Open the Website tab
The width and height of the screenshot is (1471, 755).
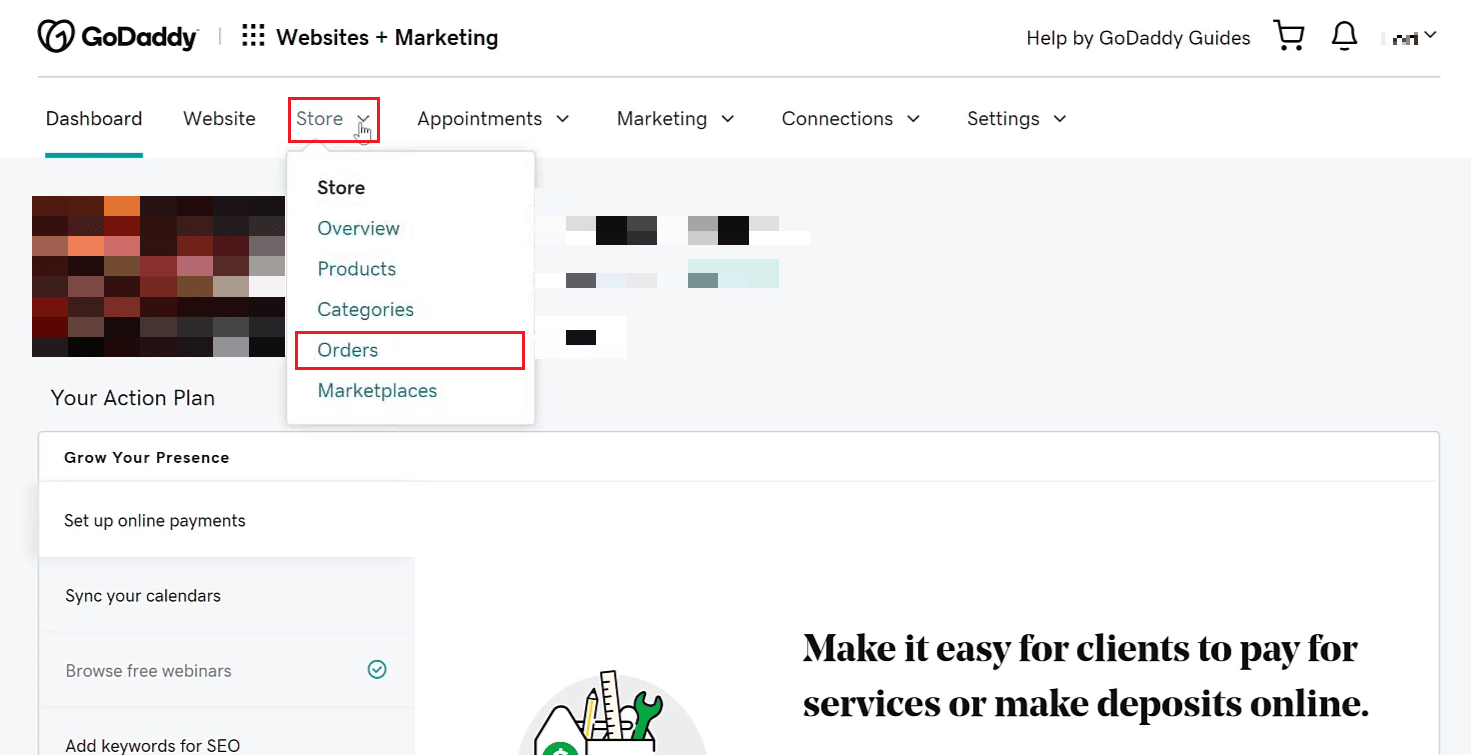point(219,119)
